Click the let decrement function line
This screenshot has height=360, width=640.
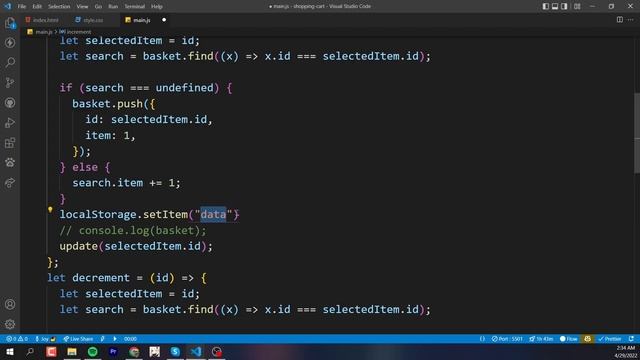[127, 278]
